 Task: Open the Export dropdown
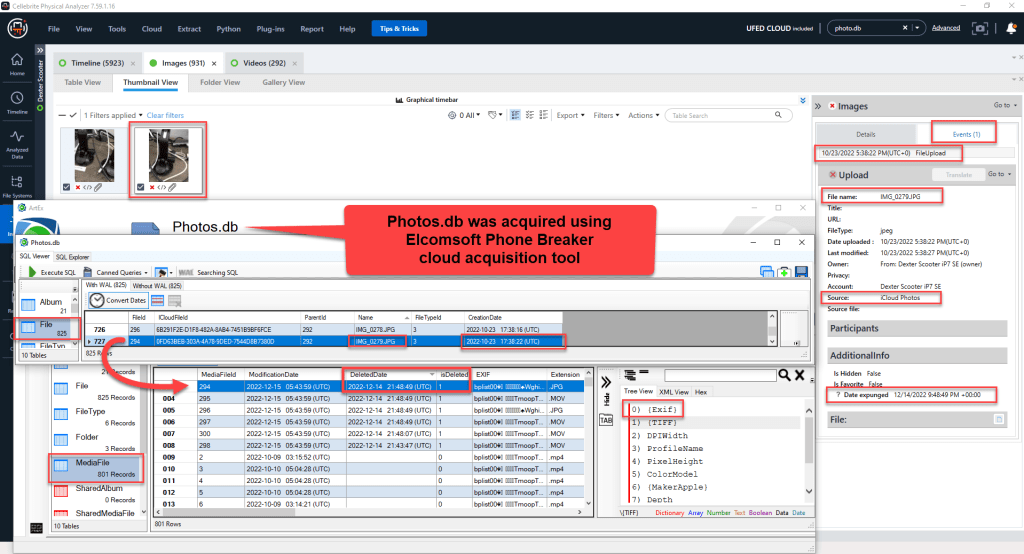571,115
